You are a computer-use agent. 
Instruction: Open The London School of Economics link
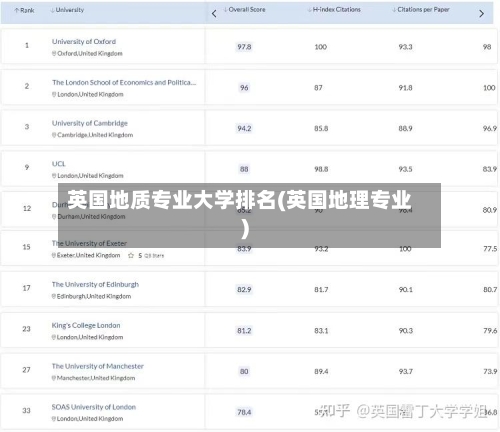(124, 82)
